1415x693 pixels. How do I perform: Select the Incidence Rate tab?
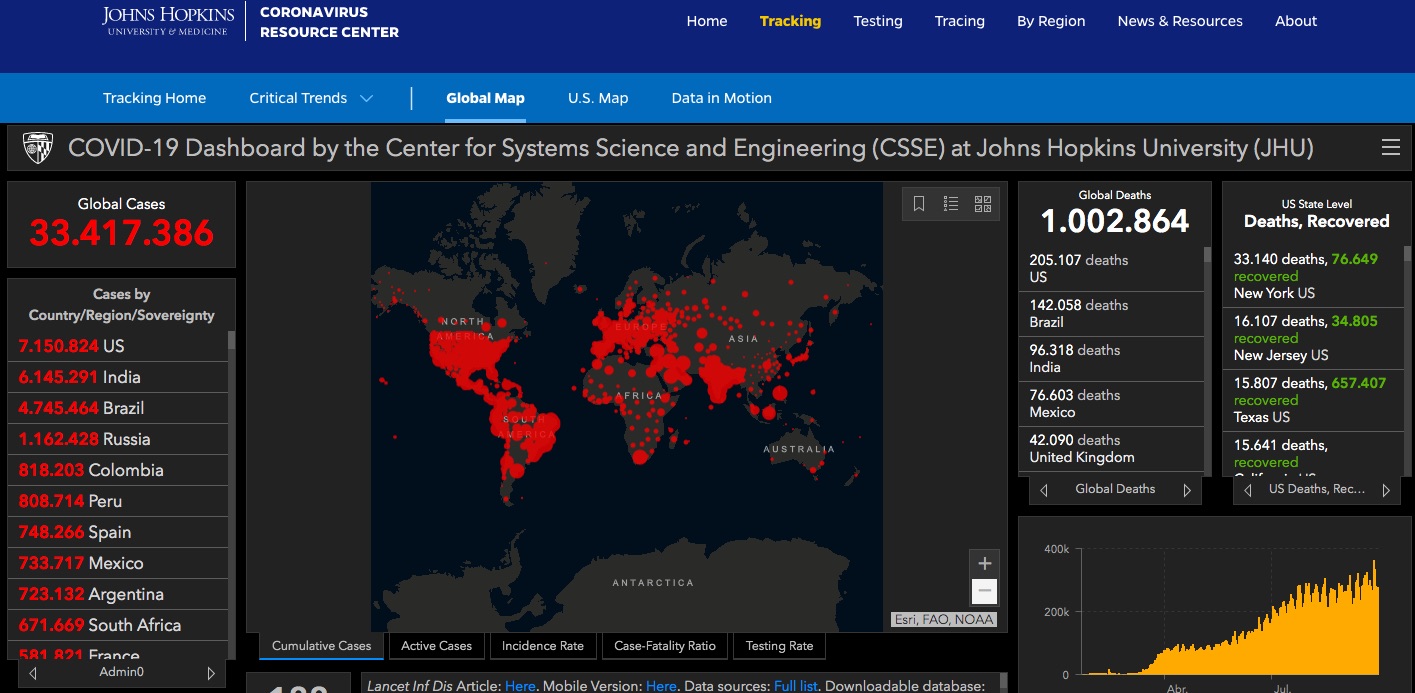coord(542,646)
